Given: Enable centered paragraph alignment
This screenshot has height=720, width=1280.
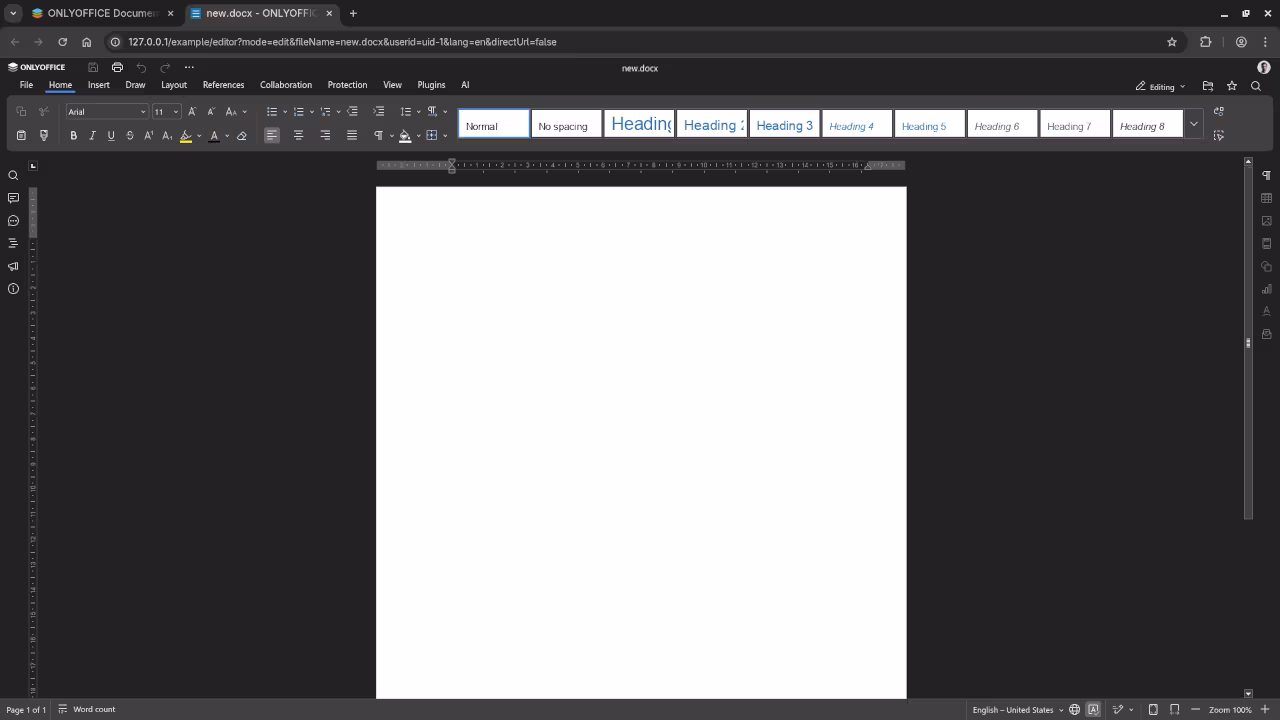Looking at the screenshot, I should pyautogui.click(x=298, y=135).
